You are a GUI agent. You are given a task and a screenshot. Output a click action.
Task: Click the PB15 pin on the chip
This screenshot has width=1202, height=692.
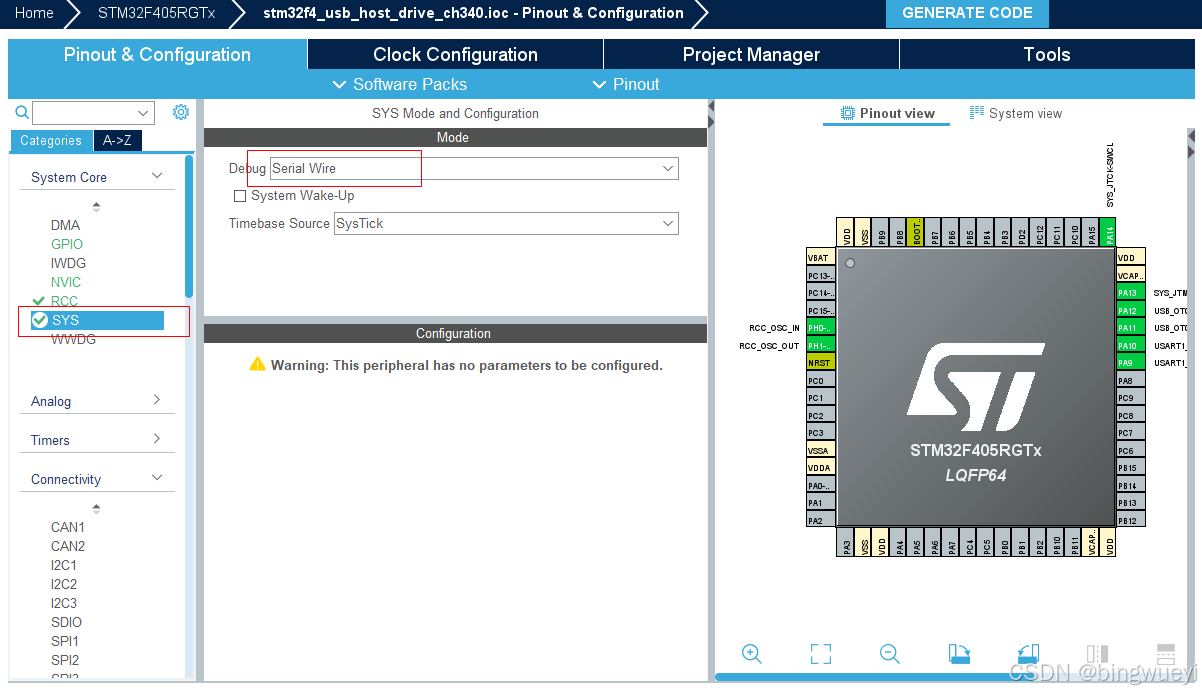point(1130,468)
